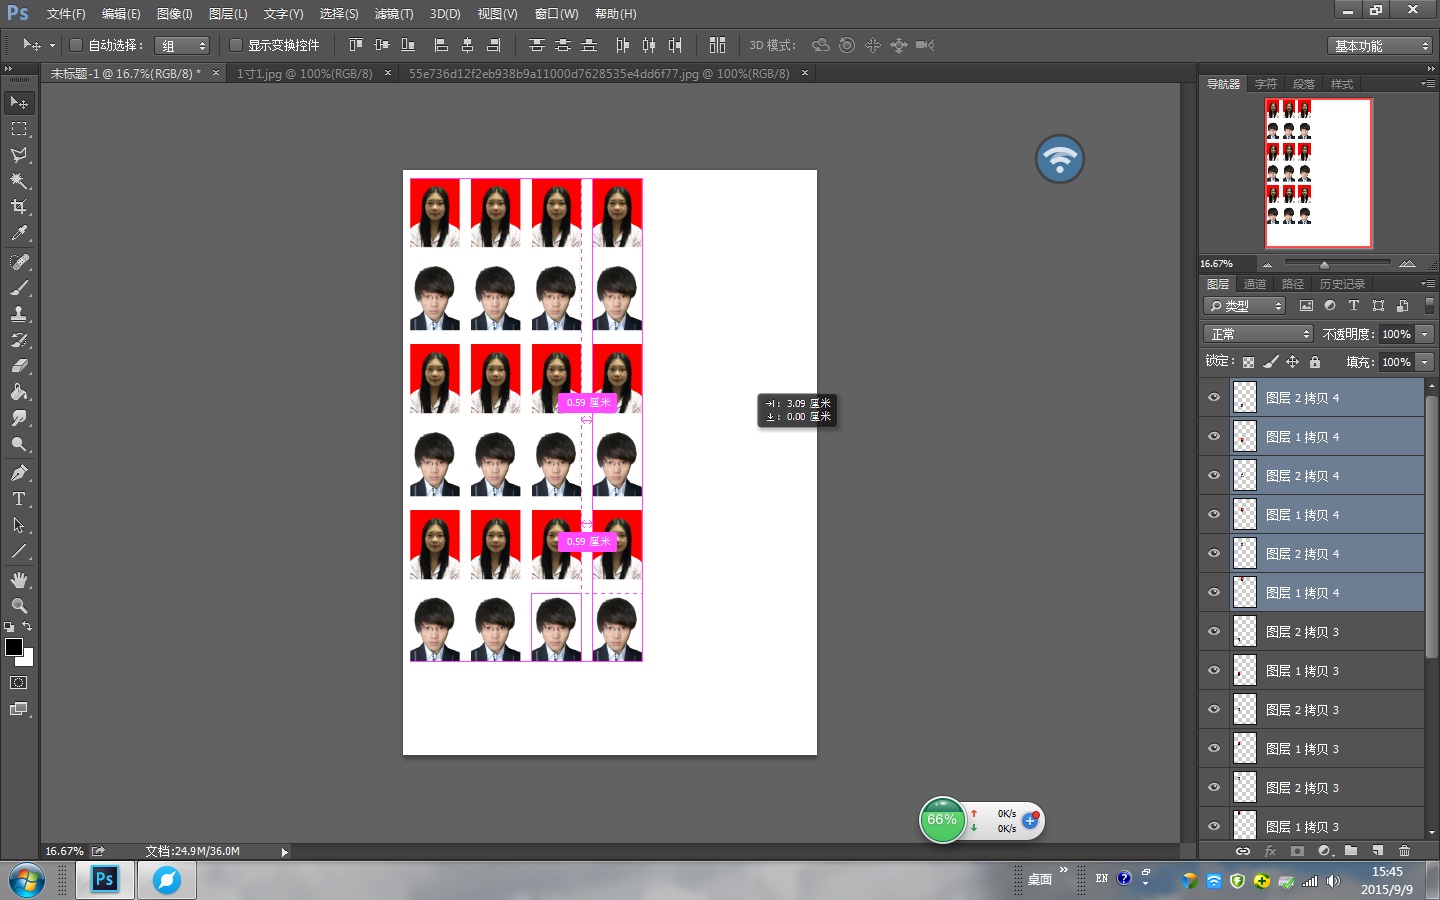Select the Crop tool
Screen dimensions: 1440x900
19,207
